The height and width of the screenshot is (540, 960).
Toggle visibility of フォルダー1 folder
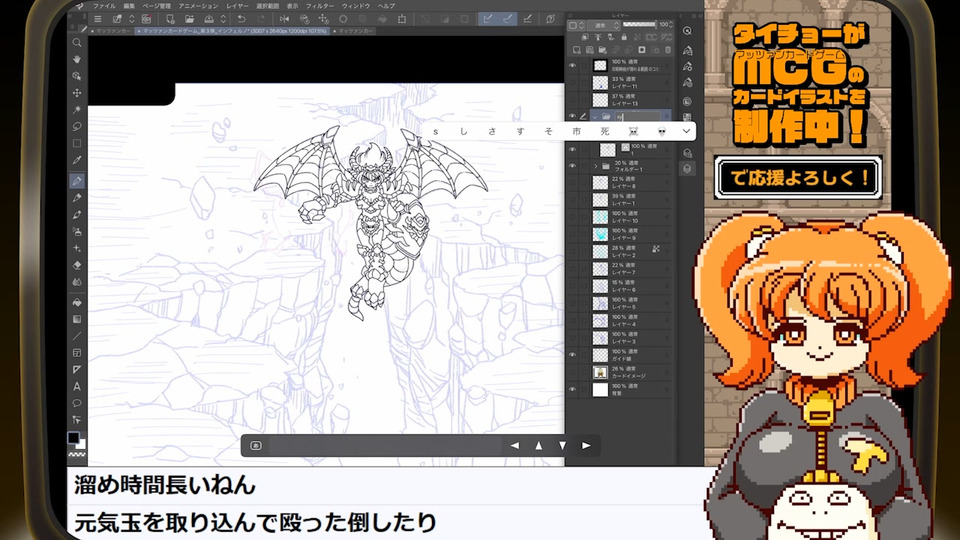click(573, 166)
